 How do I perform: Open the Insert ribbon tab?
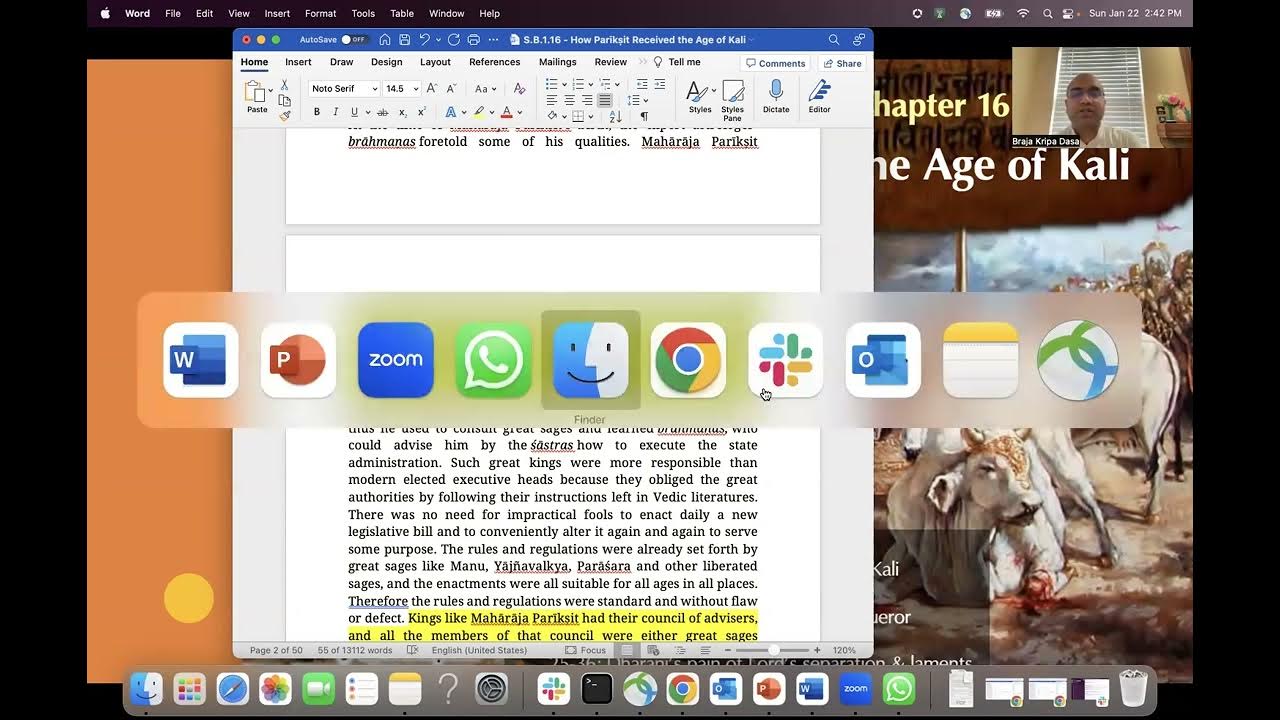pos(298,62)
